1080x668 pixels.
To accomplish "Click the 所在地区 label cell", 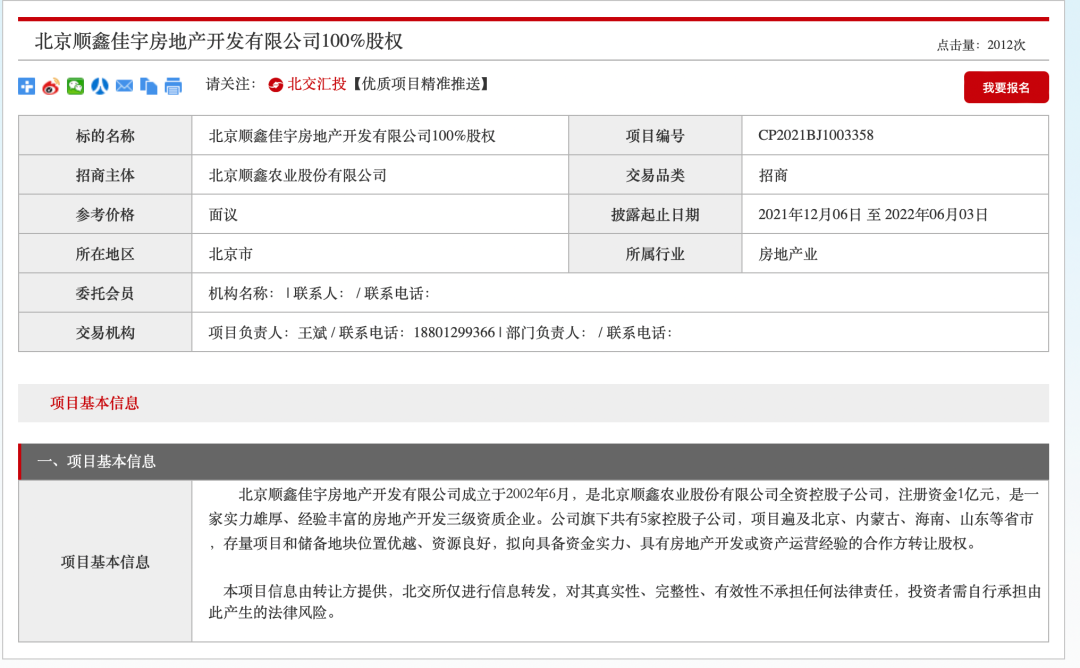I will point(105,254).
